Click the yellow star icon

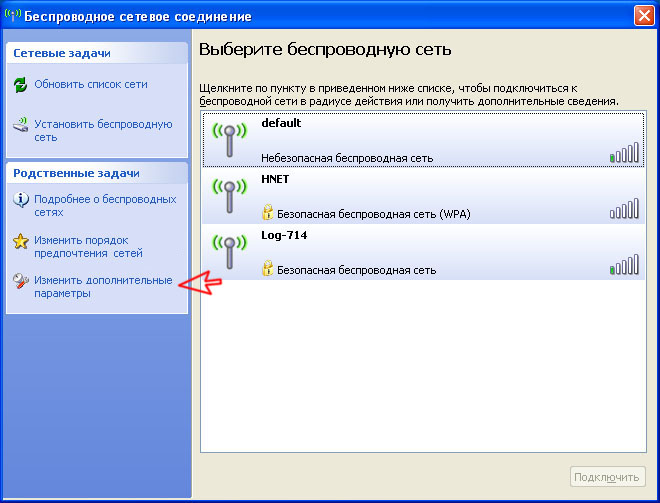point(21,241)
